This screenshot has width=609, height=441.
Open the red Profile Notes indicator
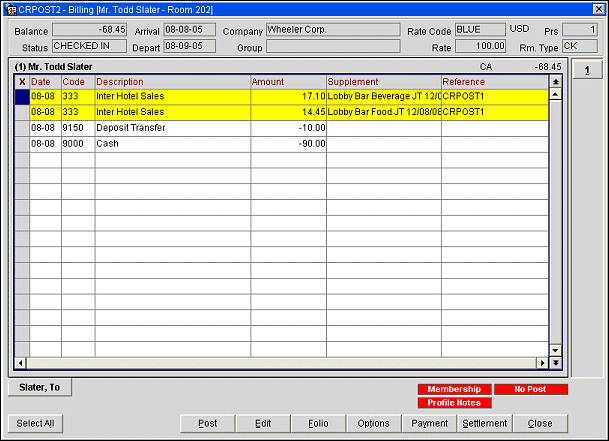pos(454,403)
